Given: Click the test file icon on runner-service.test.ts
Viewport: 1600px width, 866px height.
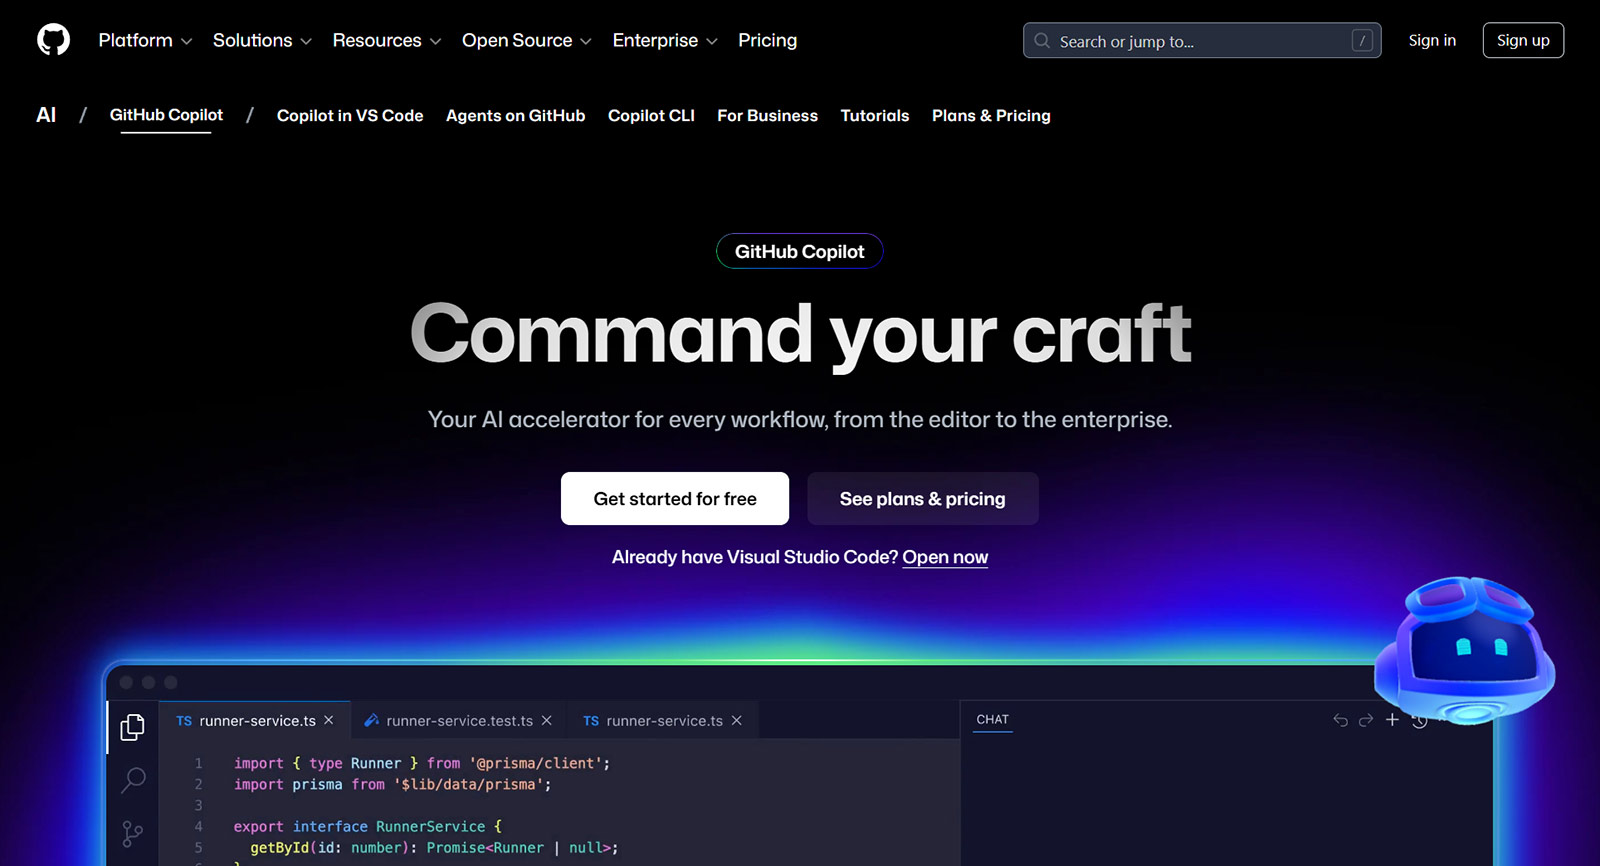Looking at the screenshot, I should (371, 720).
